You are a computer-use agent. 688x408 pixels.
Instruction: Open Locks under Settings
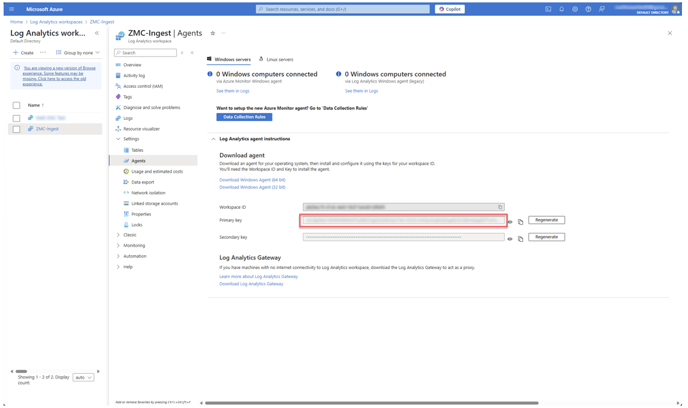(136, 225)
